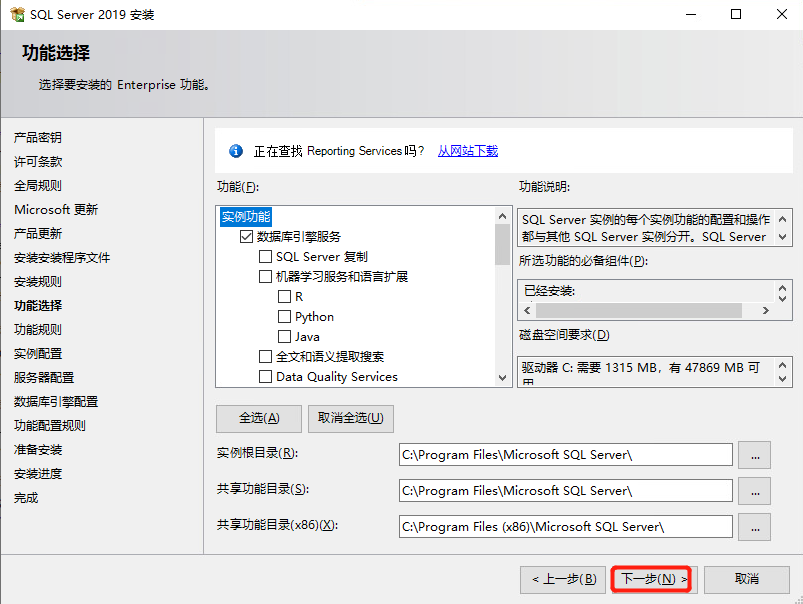803x604 pixels.
Task: Click 功能说明 scroll up arrow
Action: 782,220
